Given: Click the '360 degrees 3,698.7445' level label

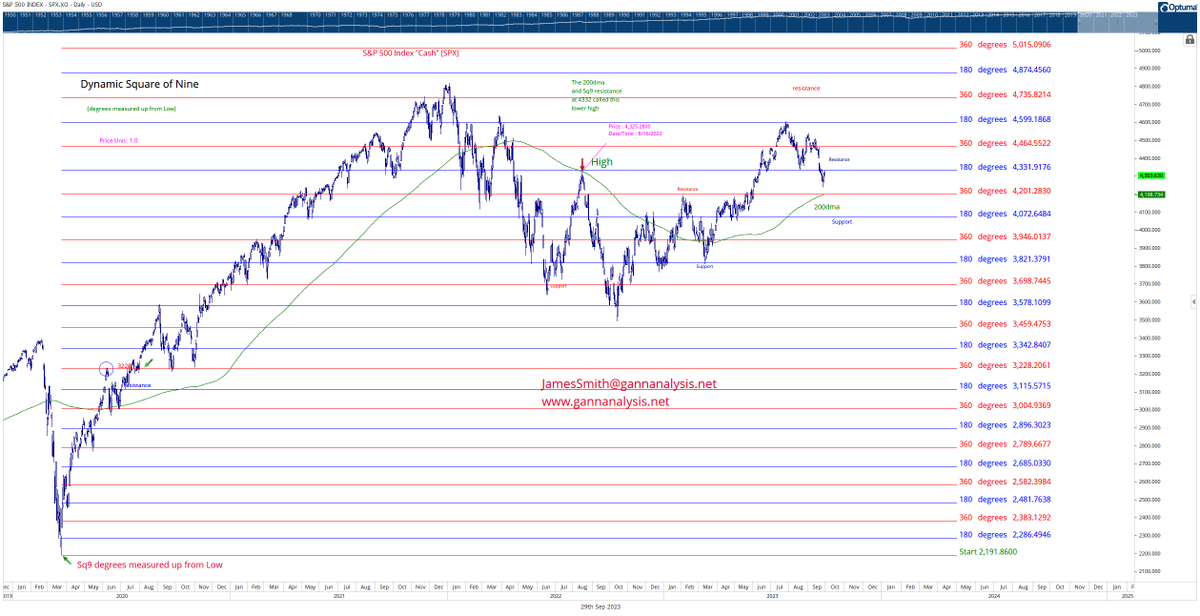Looking at the screenshot, I should [x=1005, y=282].
